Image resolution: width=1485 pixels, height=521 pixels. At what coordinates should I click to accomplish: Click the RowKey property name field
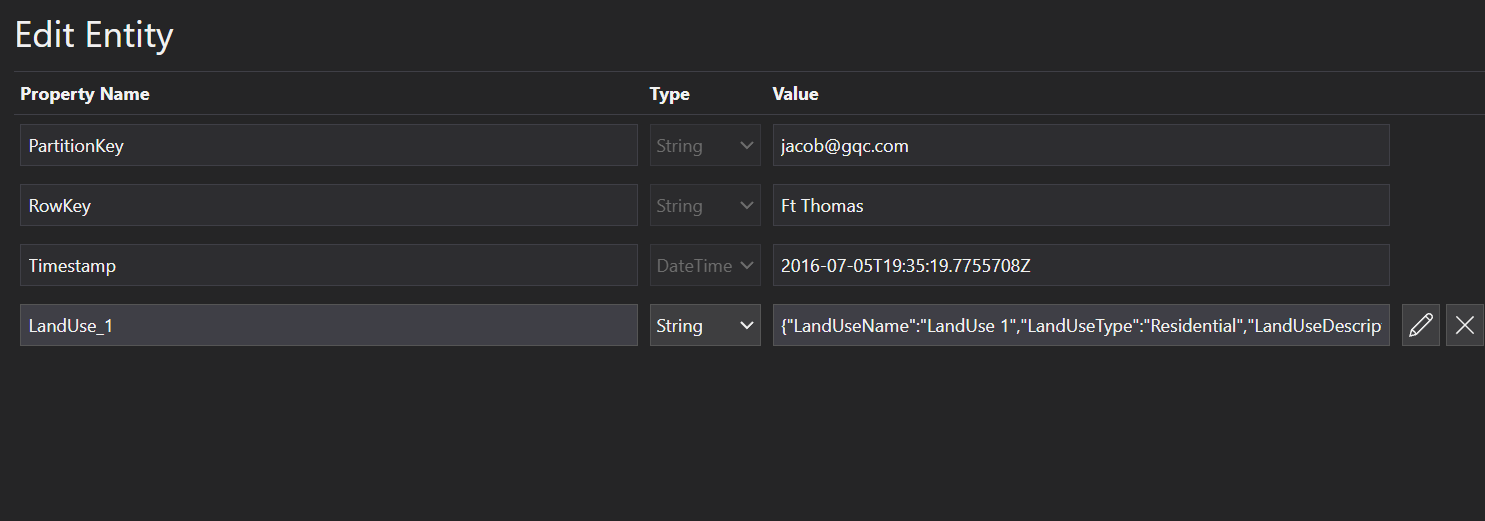(328, 205)
